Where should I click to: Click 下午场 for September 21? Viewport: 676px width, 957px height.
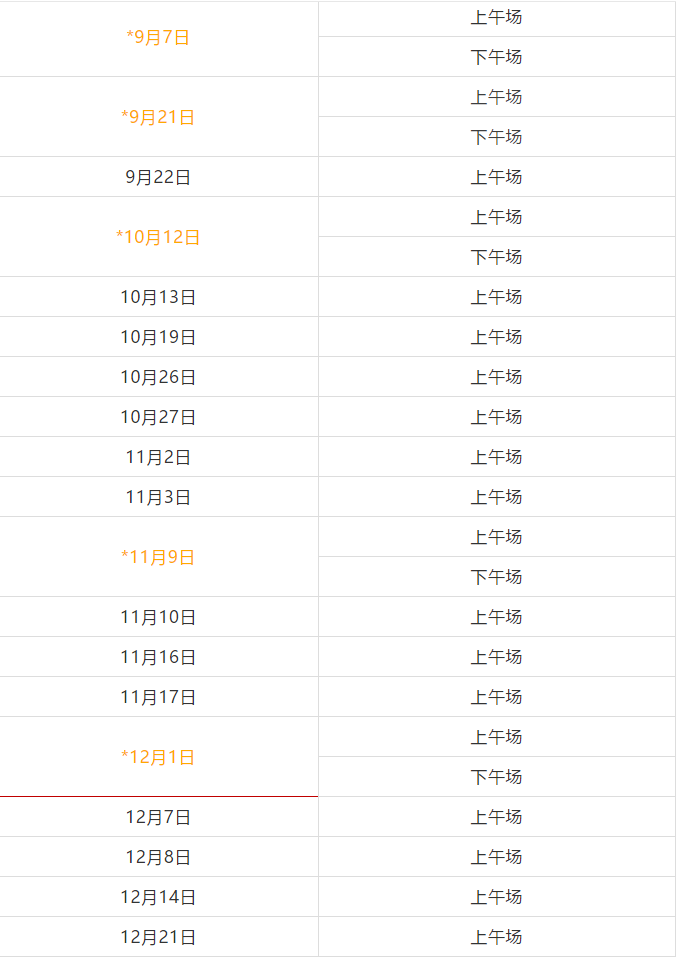[x=496, y=137]
